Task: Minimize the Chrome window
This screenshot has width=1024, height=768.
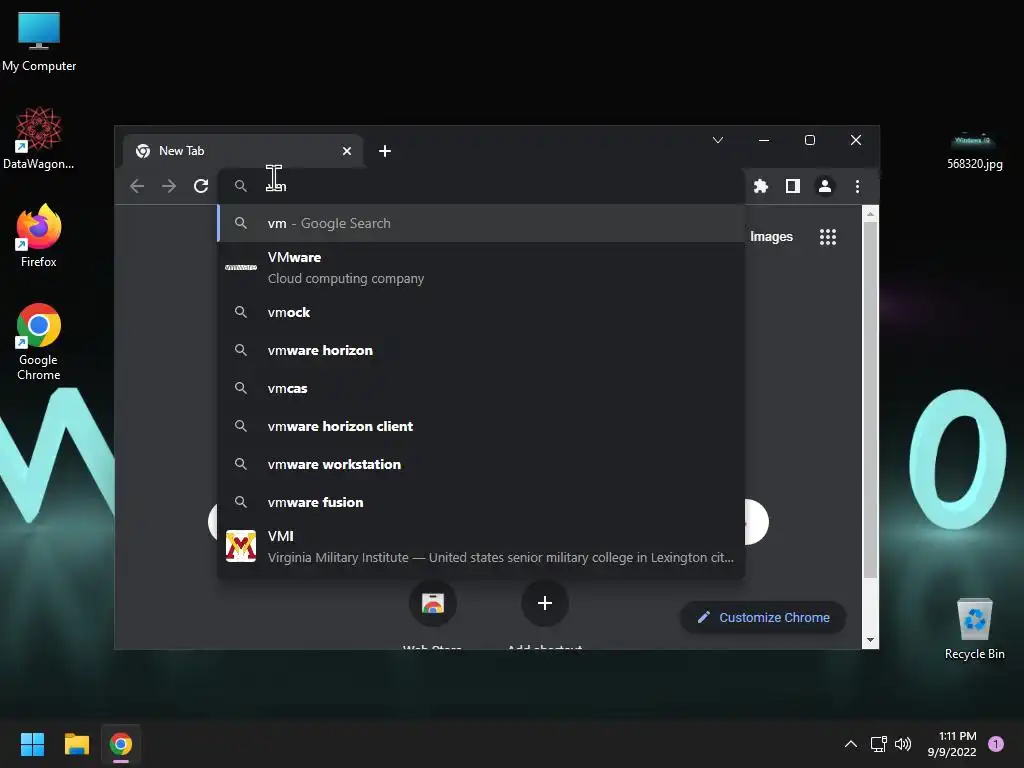Action: (x=763, y=140)
